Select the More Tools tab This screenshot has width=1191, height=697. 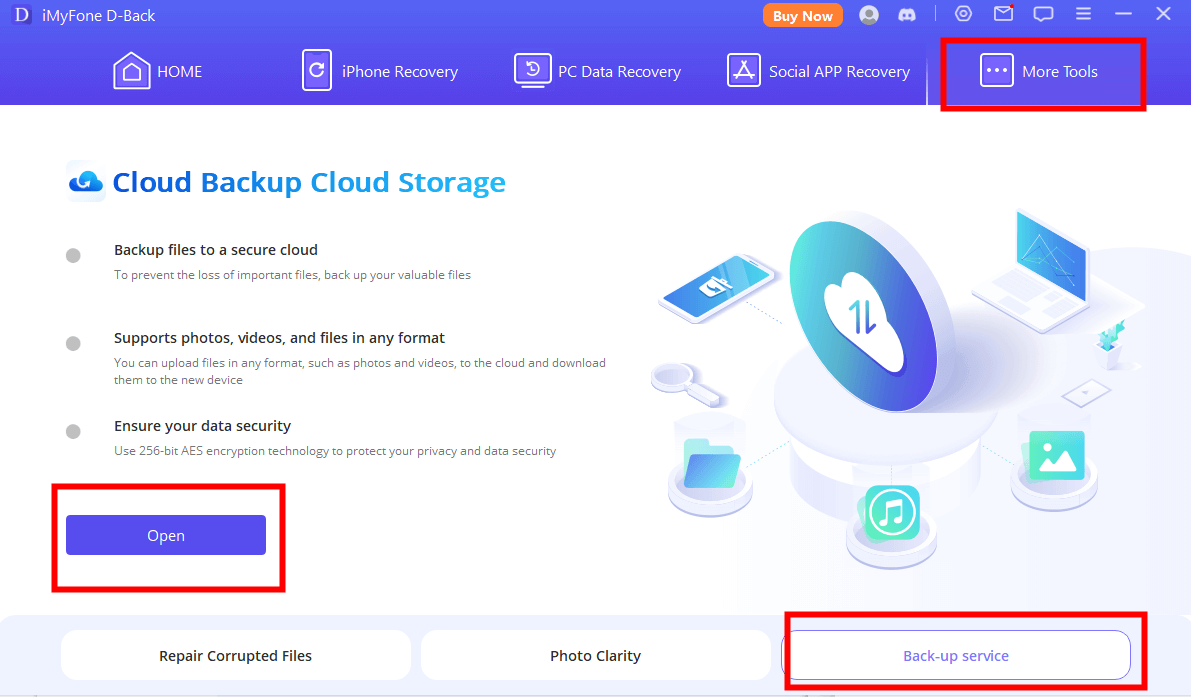pos(1039,71)
